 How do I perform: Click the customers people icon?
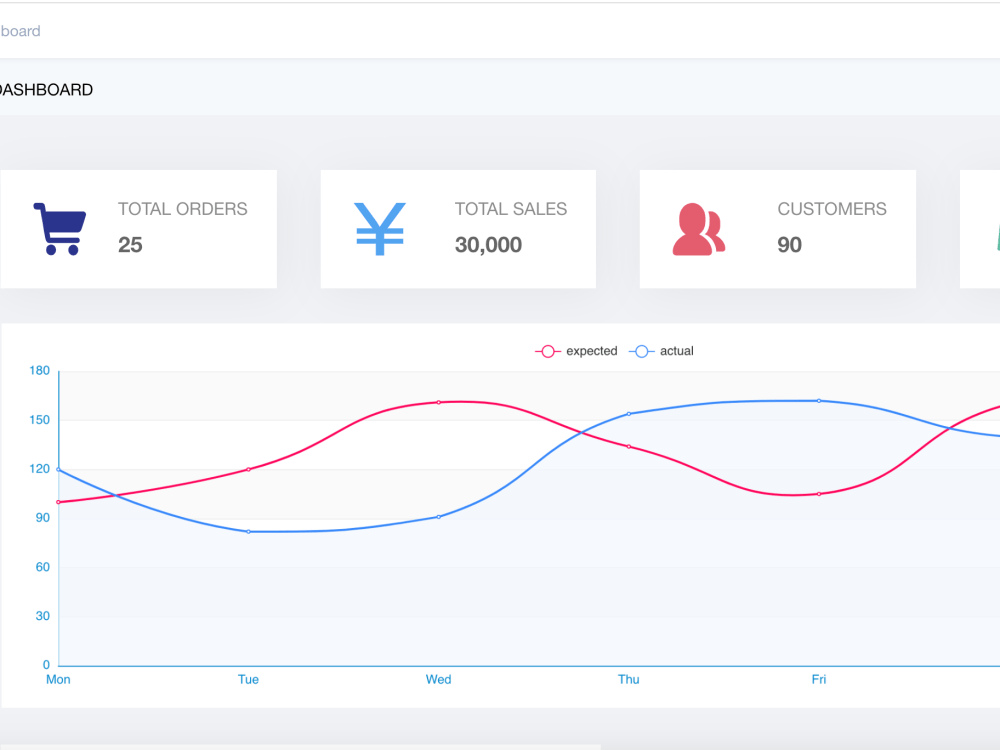(699, 230)
